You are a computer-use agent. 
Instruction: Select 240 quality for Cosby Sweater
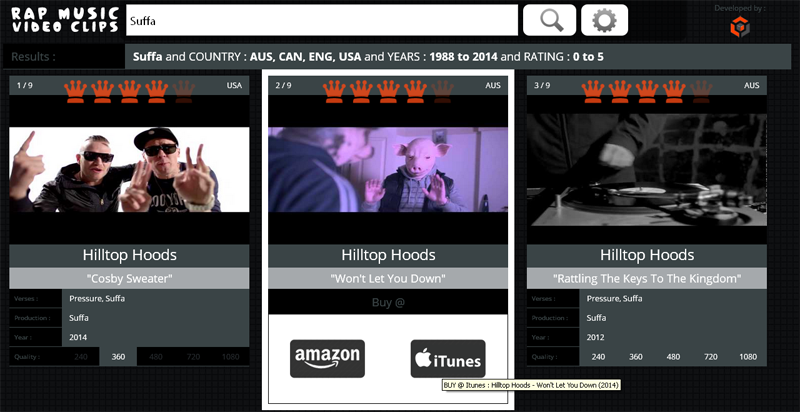[x=81, y=357]
